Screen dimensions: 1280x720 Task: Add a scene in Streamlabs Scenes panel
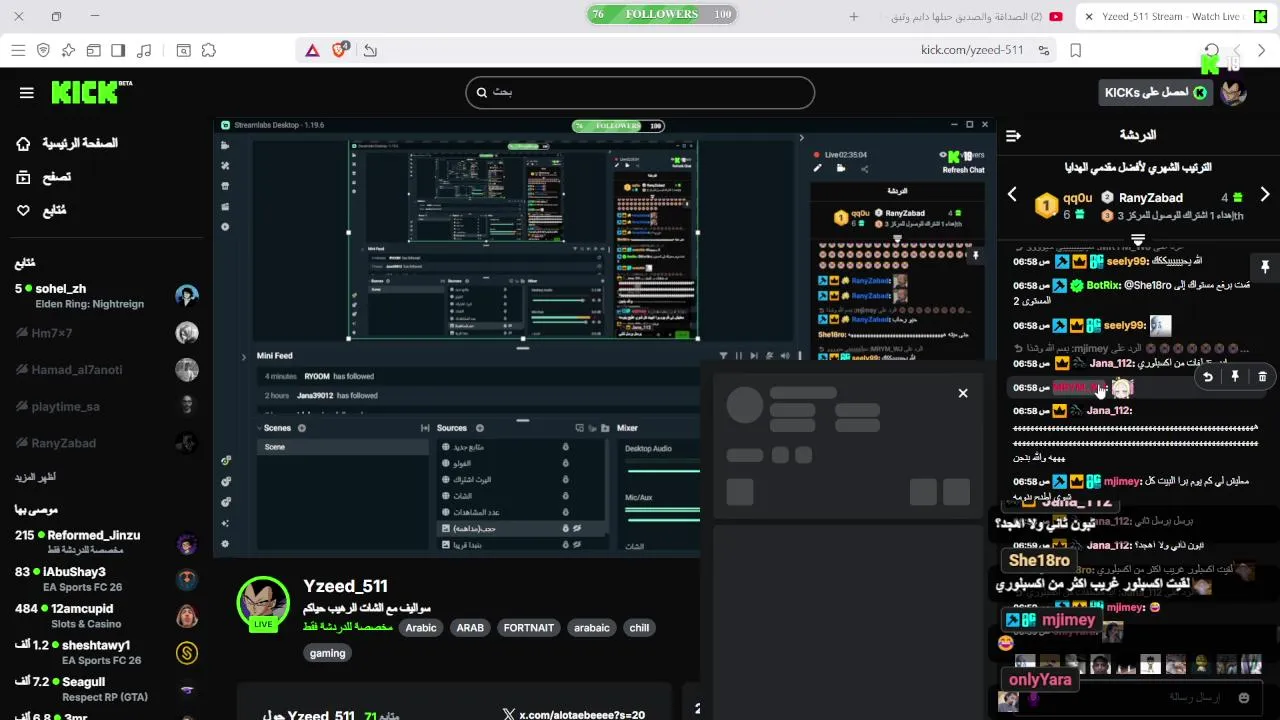tap(302, 428)
